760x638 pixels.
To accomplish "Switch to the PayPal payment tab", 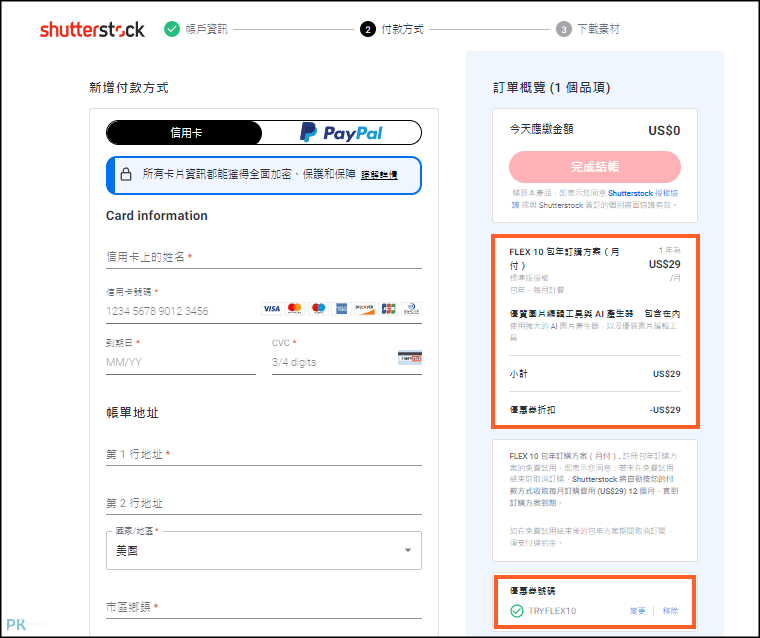I will [x=342, y=133].
